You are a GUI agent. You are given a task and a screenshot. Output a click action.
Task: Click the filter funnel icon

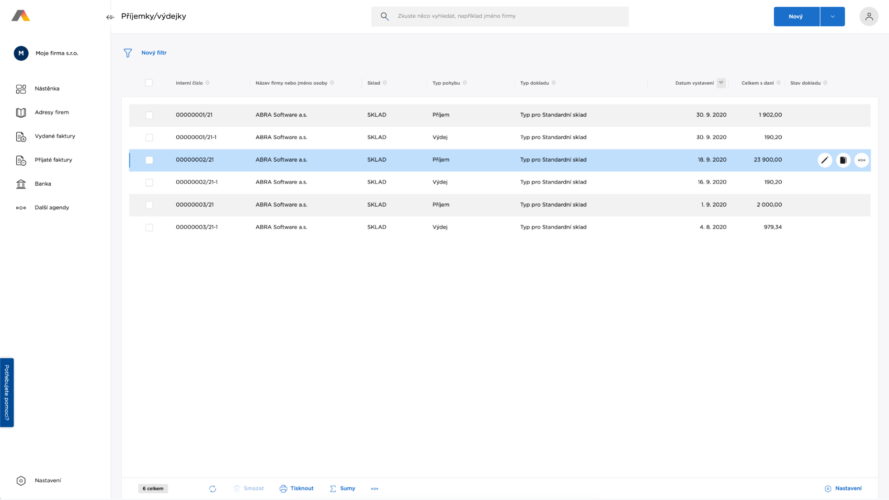(128, 53)
